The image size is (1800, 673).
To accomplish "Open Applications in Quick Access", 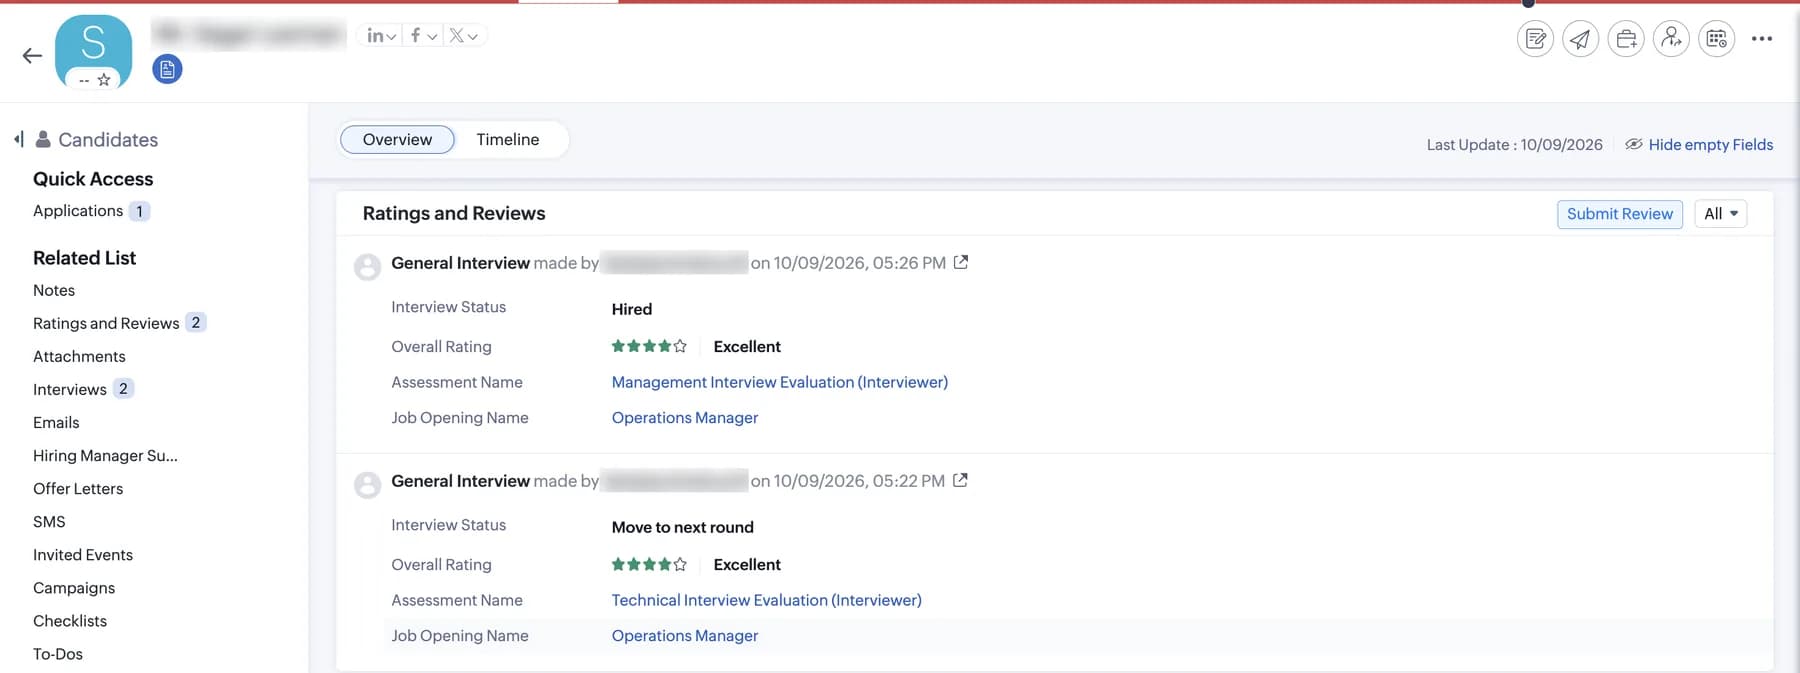I will tap(78, 211).
